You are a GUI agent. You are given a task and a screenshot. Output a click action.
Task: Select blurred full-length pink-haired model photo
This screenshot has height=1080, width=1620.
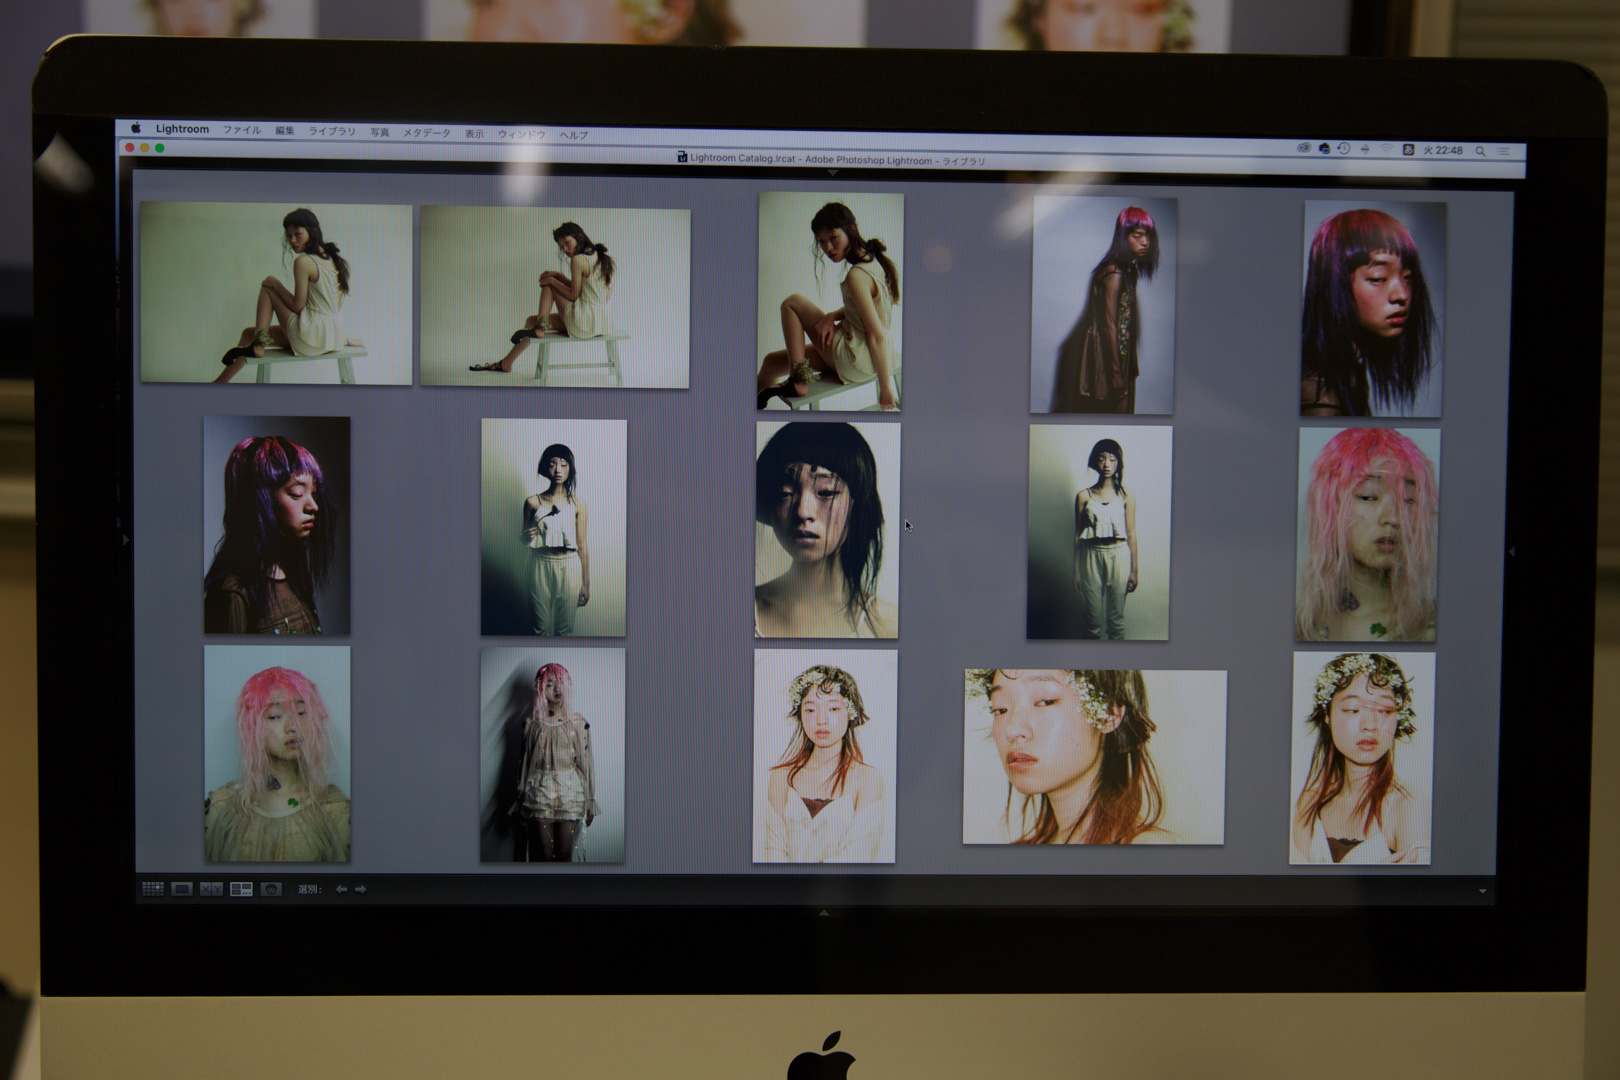click(552, 755)
